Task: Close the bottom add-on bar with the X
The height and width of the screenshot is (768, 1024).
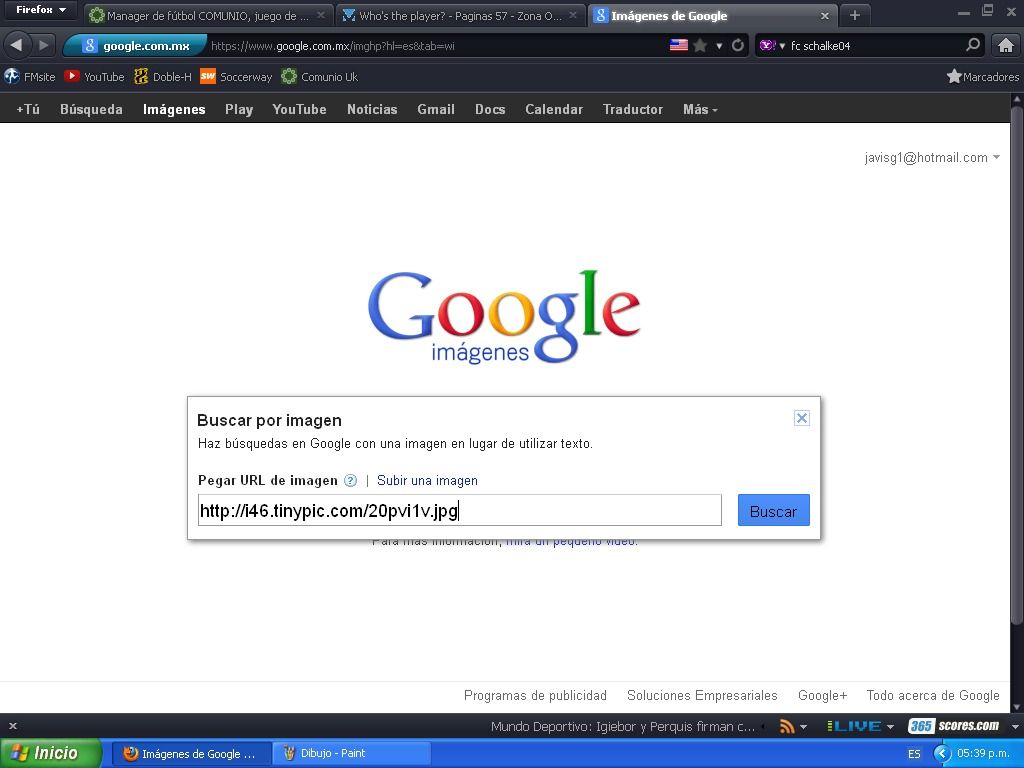Action: (13, 726)
